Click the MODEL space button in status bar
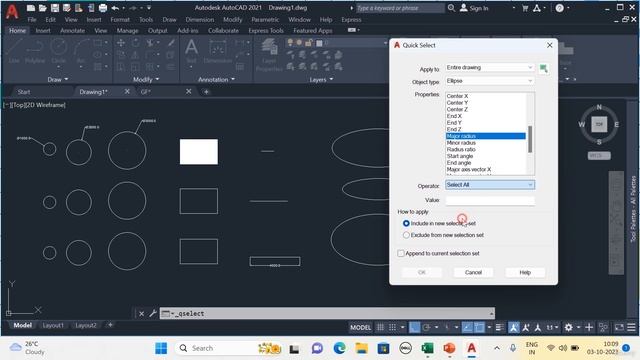Image resolution: width=640 pixels, height=360 pixels. [360, 327]
